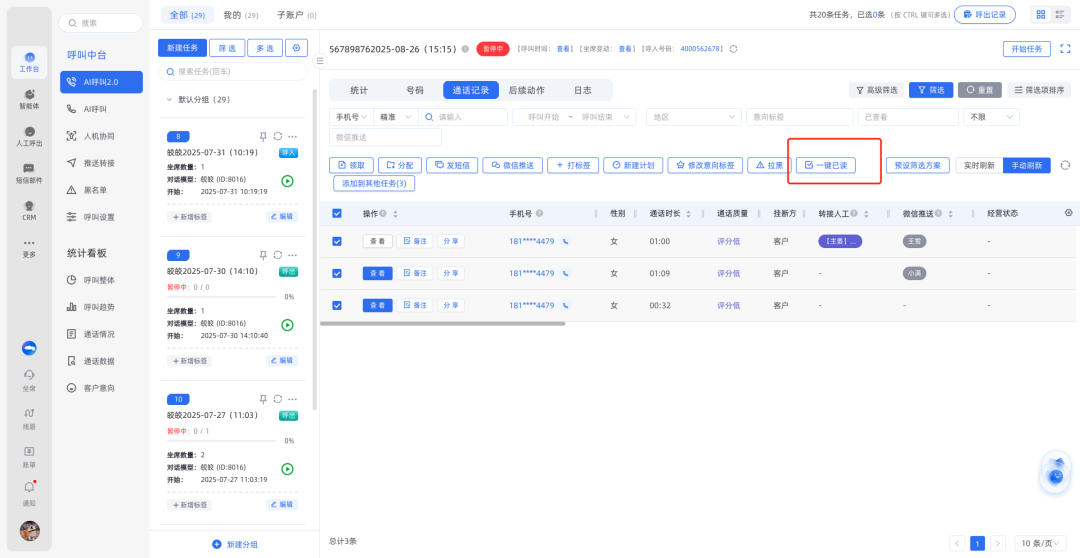Open the 手机号 field type dropdown
The image size is (1080, 558).
[352, 117]
